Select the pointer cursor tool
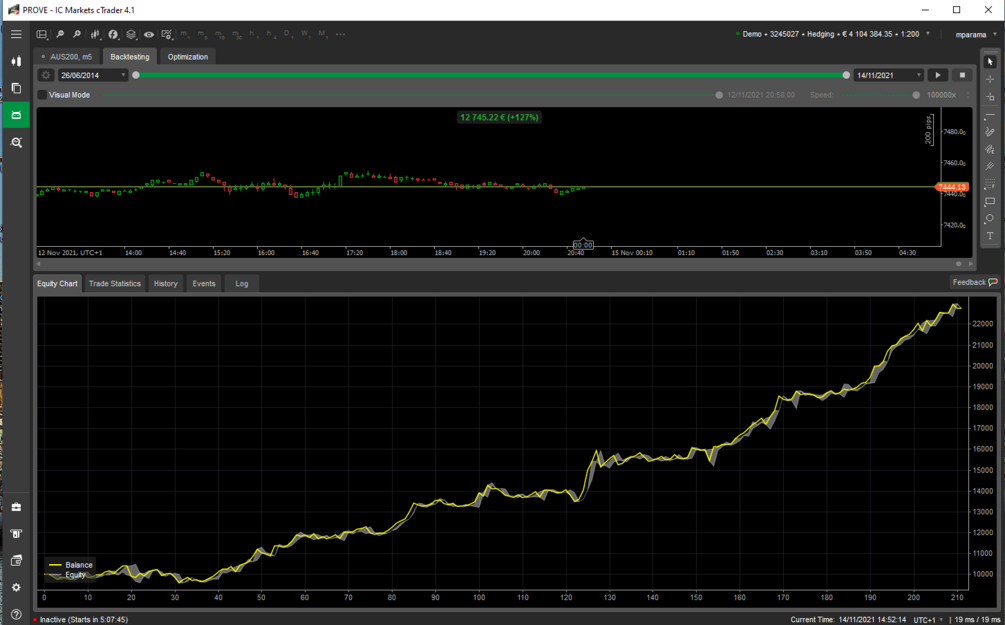The height and width of the screenshot is (625, 1005). [x=990, y=62]
